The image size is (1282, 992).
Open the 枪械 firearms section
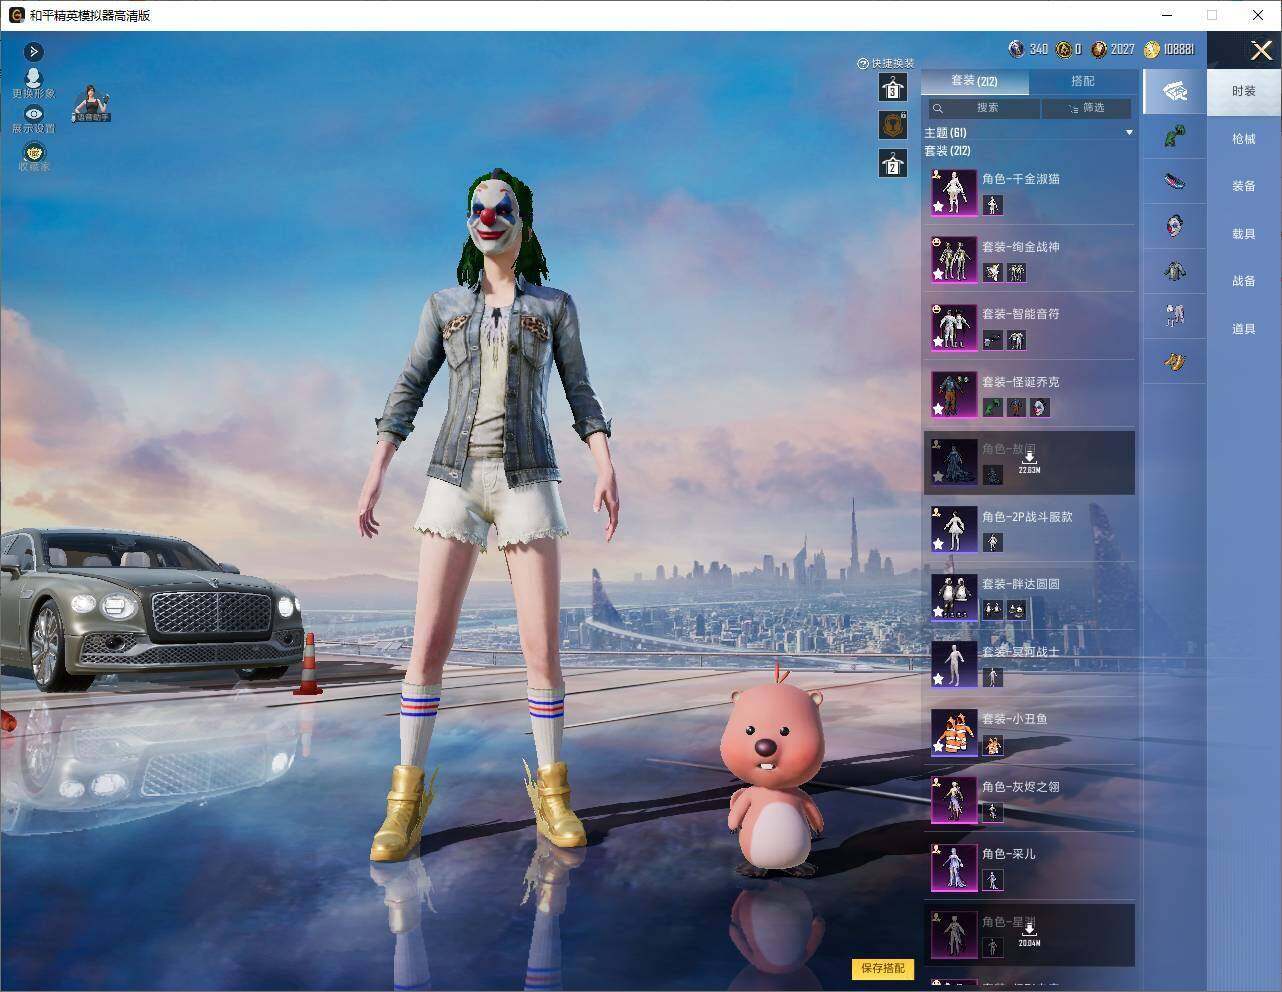pos(1244,139)
